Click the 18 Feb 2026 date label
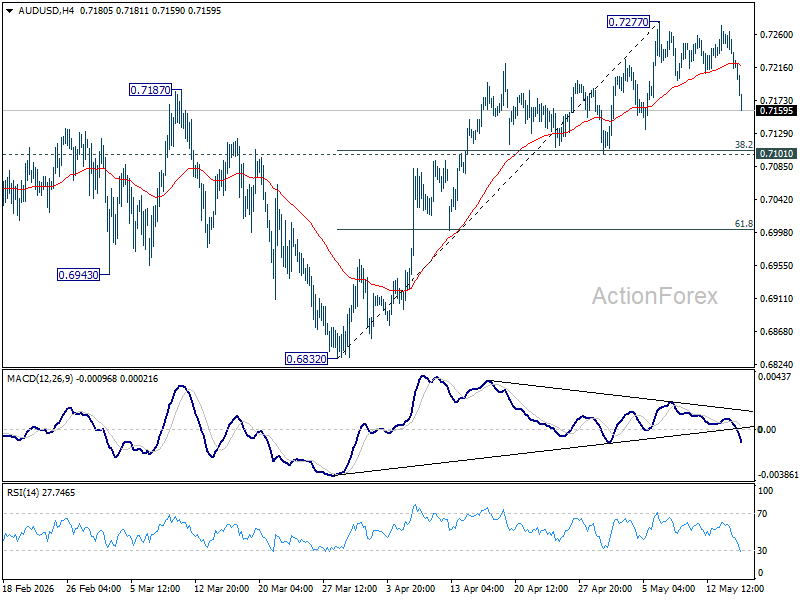The image size is (800, 600). (x=28, y=589)
